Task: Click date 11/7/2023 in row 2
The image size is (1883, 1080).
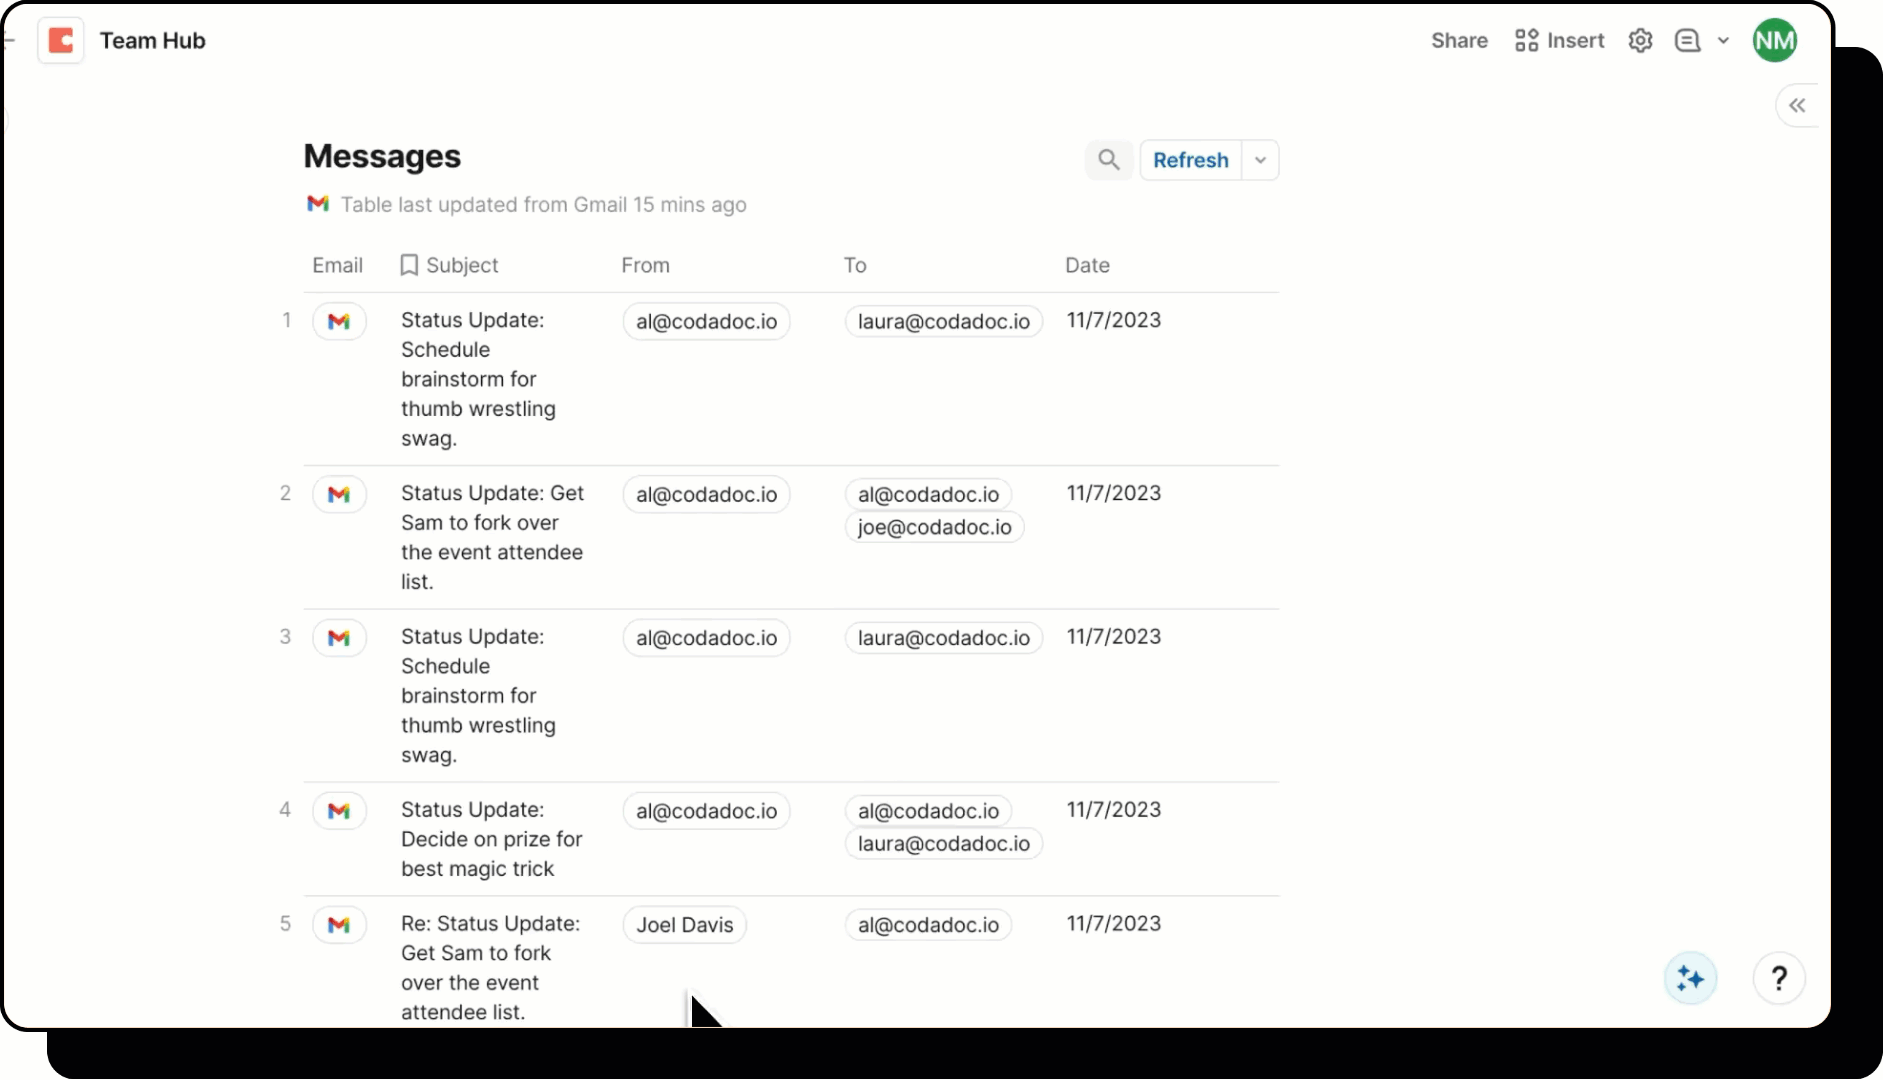Action: click(1113, 494)
